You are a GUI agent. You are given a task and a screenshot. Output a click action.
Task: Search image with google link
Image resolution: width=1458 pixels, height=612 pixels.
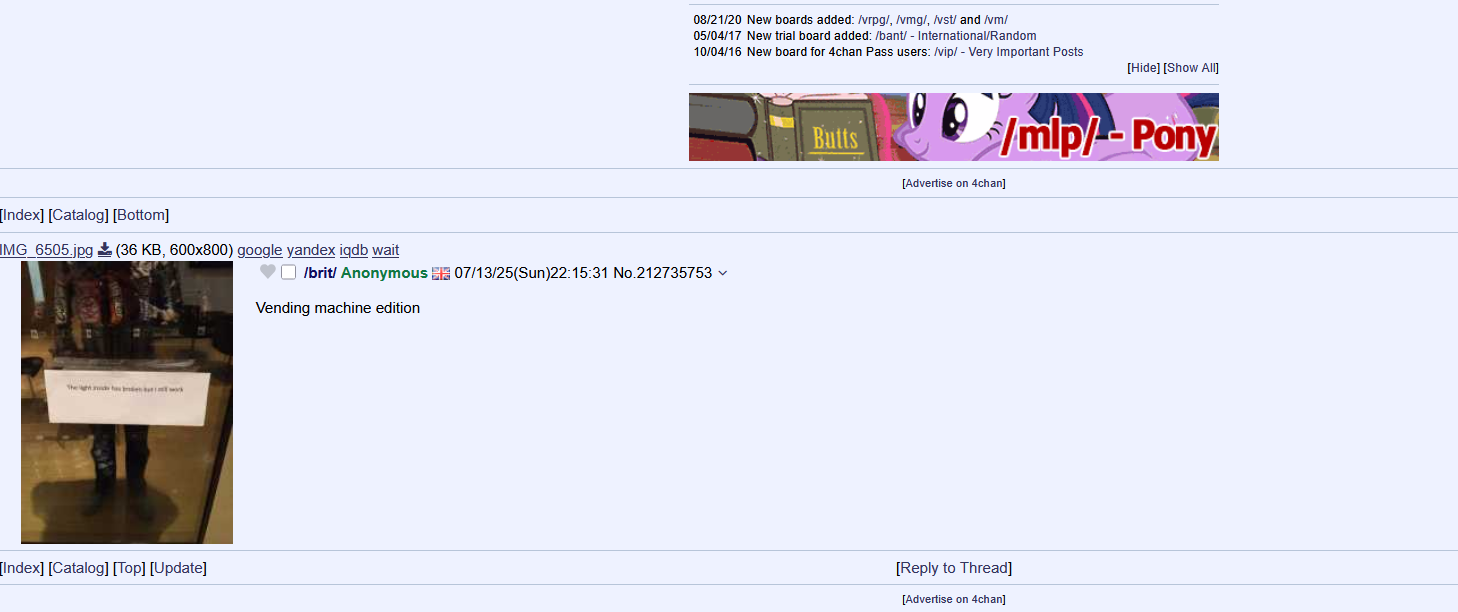click(x=260, y=250)
